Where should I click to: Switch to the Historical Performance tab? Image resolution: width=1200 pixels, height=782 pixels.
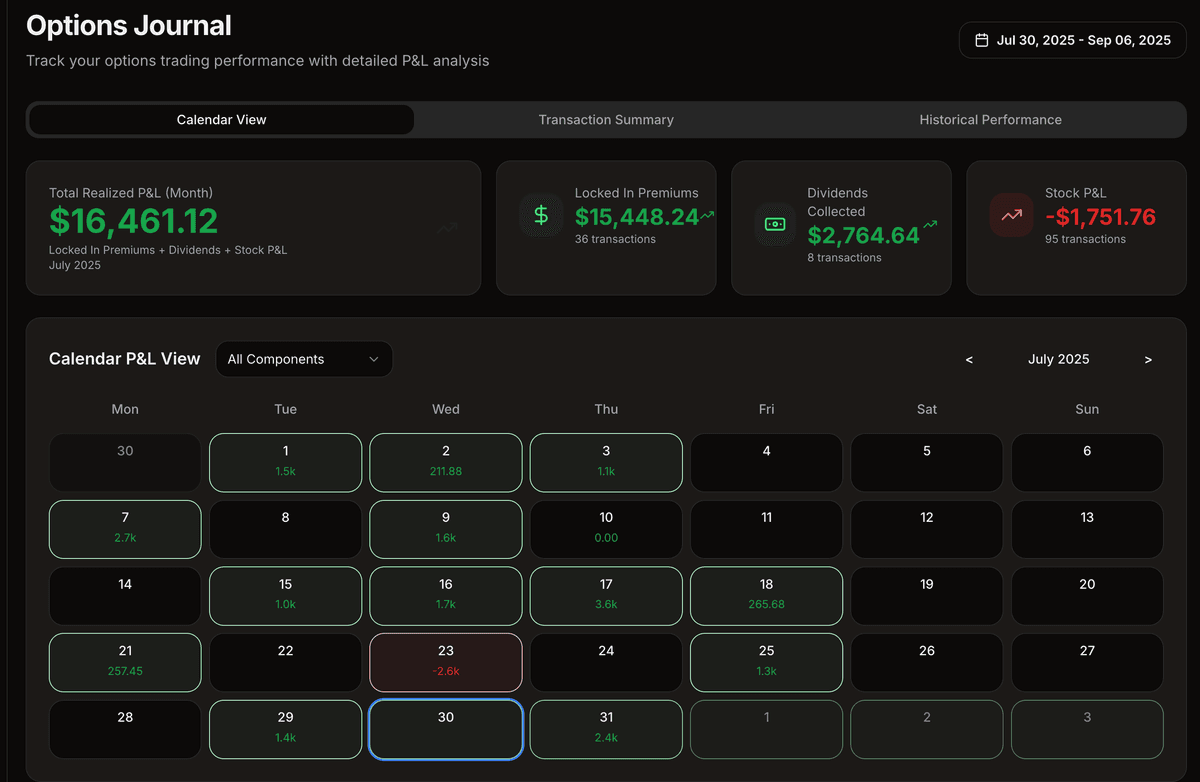pyautogui.click(x=990, y=120)
